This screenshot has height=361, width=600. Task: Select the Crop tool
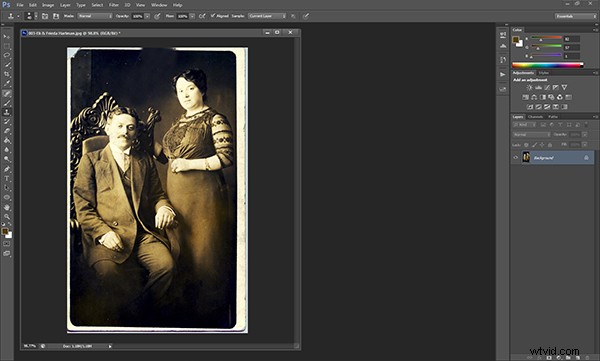pos(7,74)
